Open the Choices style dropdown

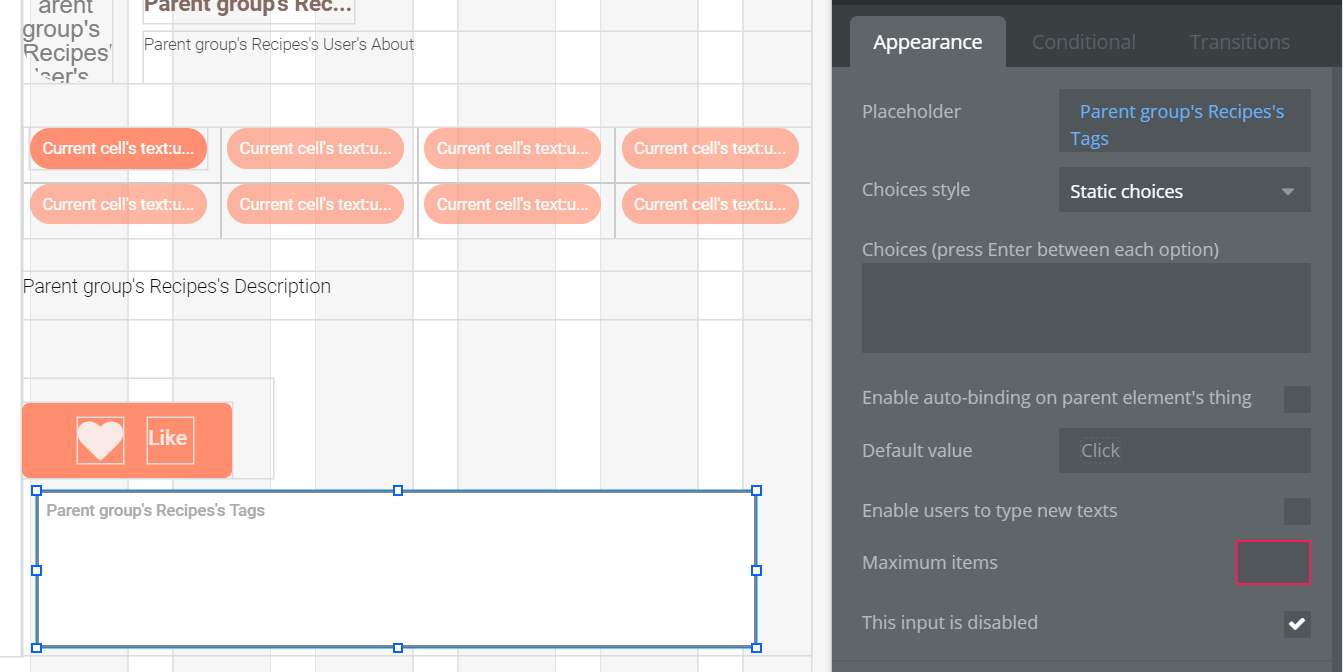(1184, 191)
